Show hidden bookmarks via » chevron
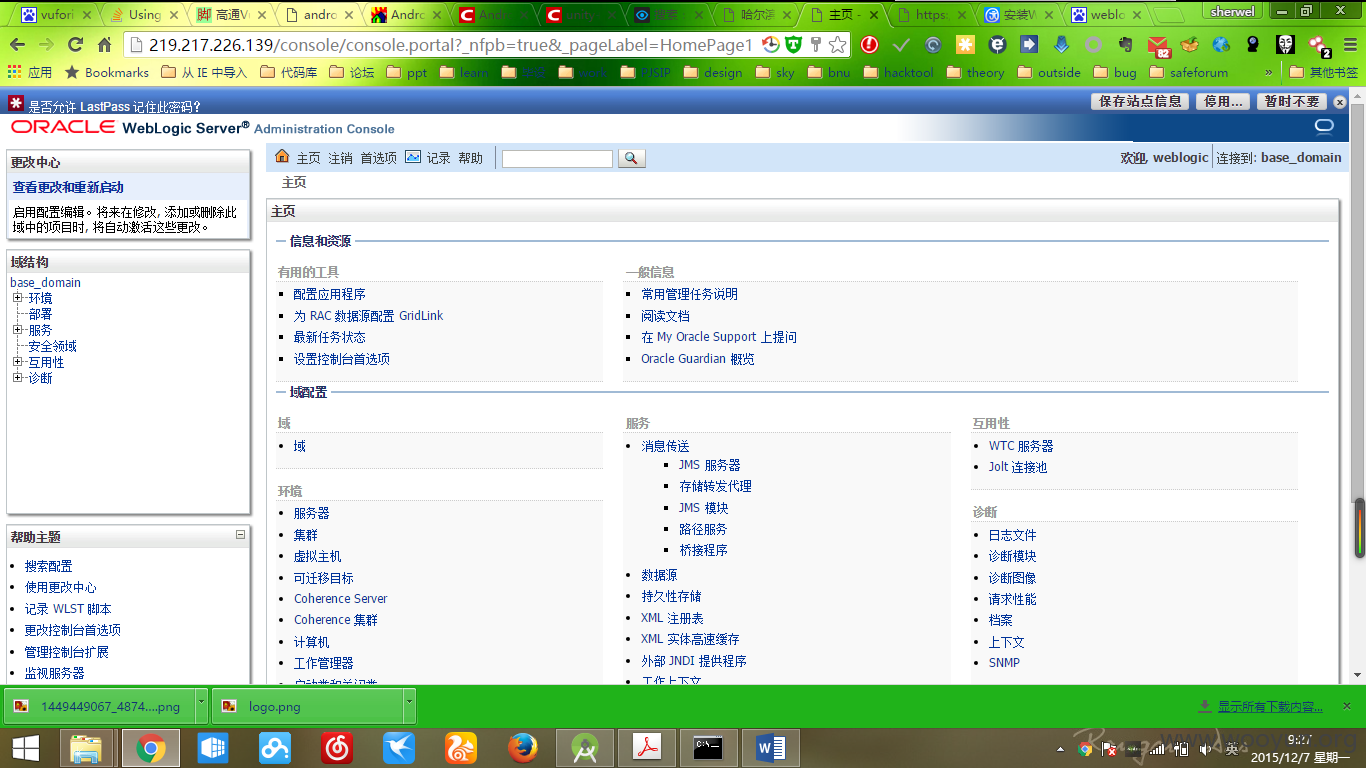Image resolution: width=1366 pixels, height=768 pixels. pyautogui.click(x=1269, y=72)
